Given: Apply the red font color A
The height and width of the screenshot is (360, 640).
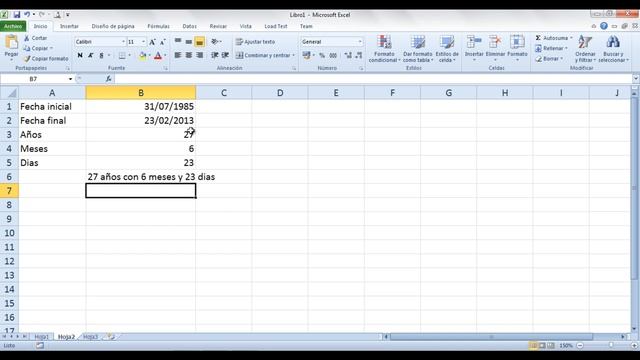Looking at the screenshot, I should [x=158, y=55].
